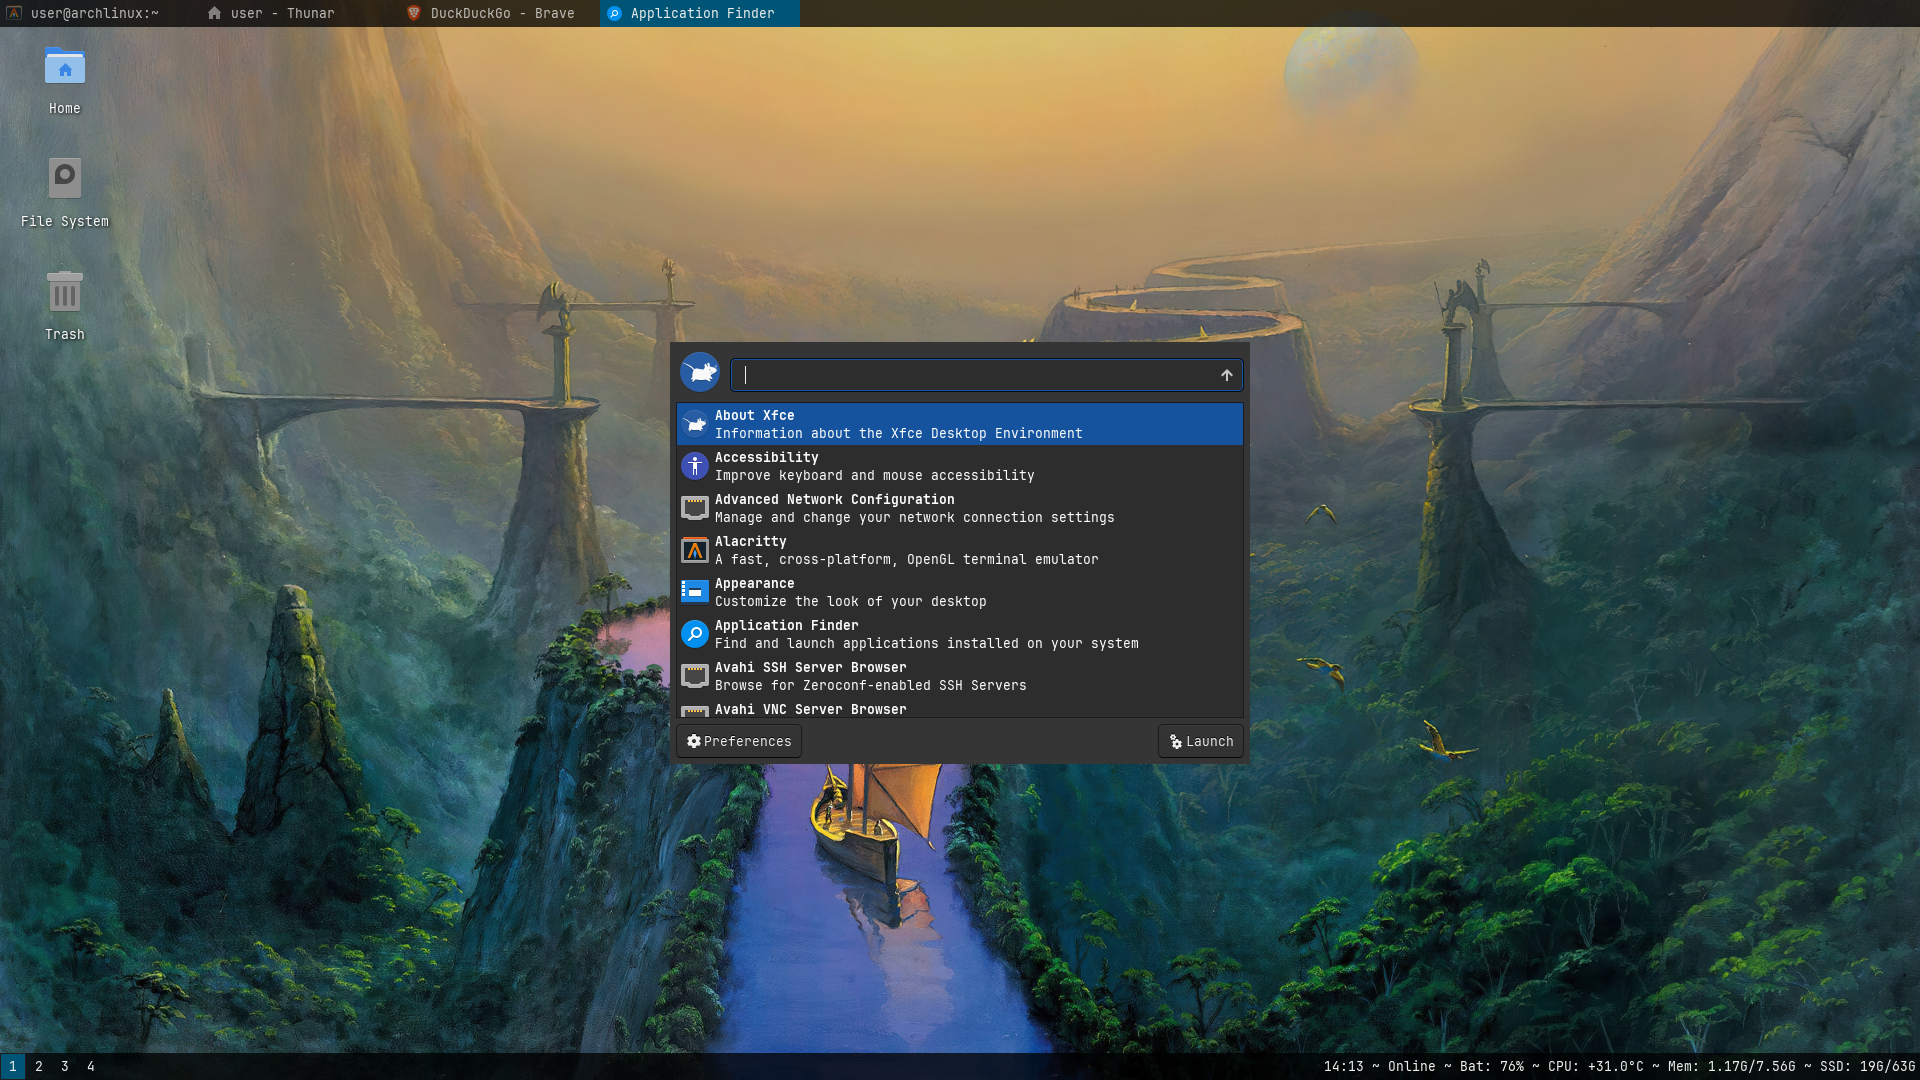Select the Application Finder magnifier icon
The width and height of the screenshot is (1920, 1080).
(695, 634)
